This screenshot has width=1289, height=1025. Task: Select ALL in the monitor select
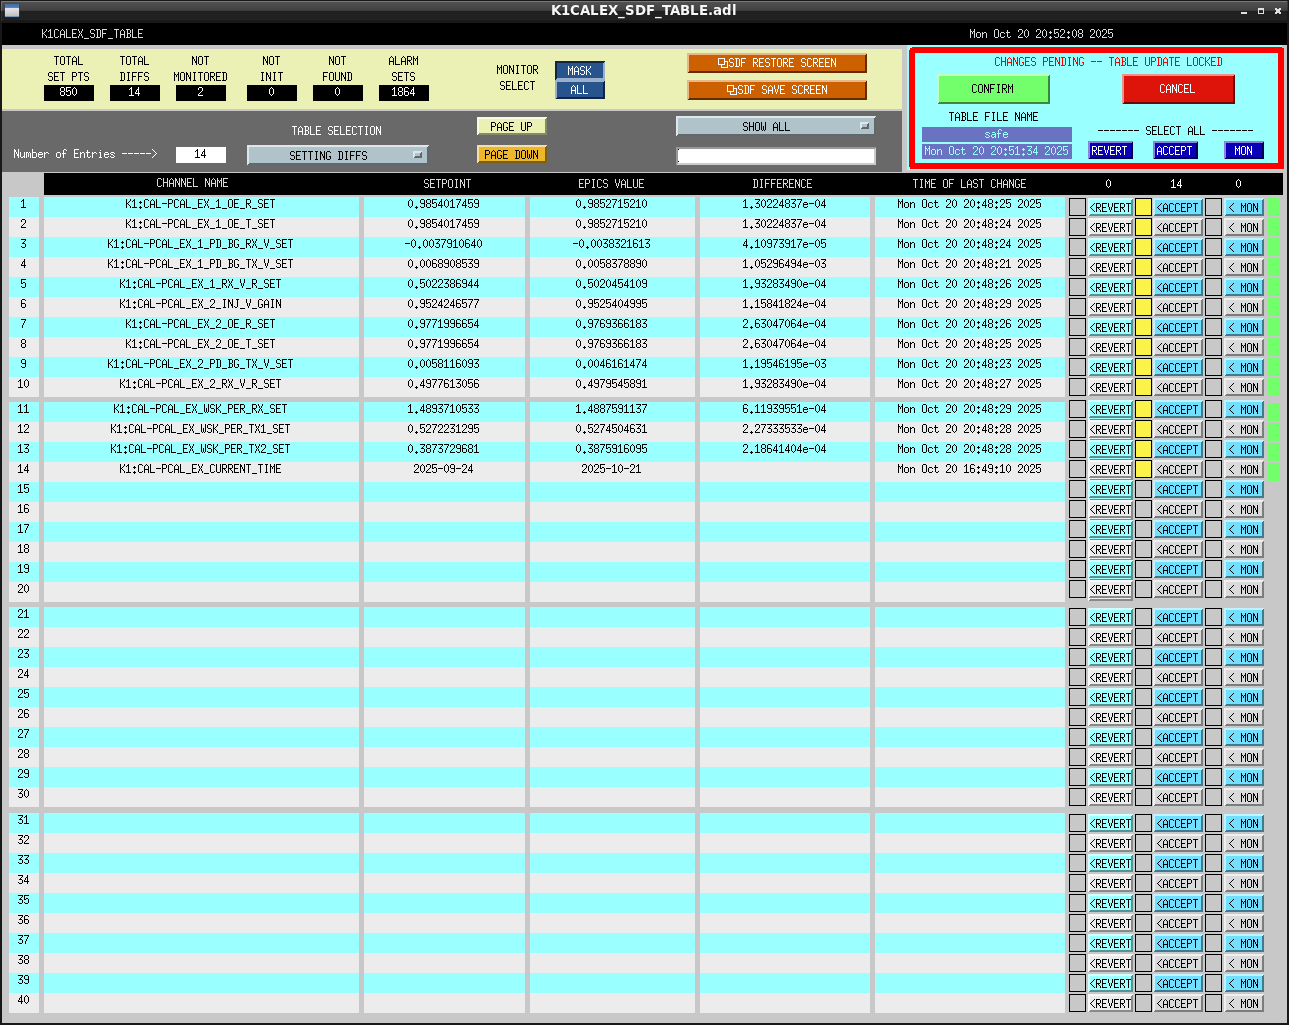tap(580, 90)
